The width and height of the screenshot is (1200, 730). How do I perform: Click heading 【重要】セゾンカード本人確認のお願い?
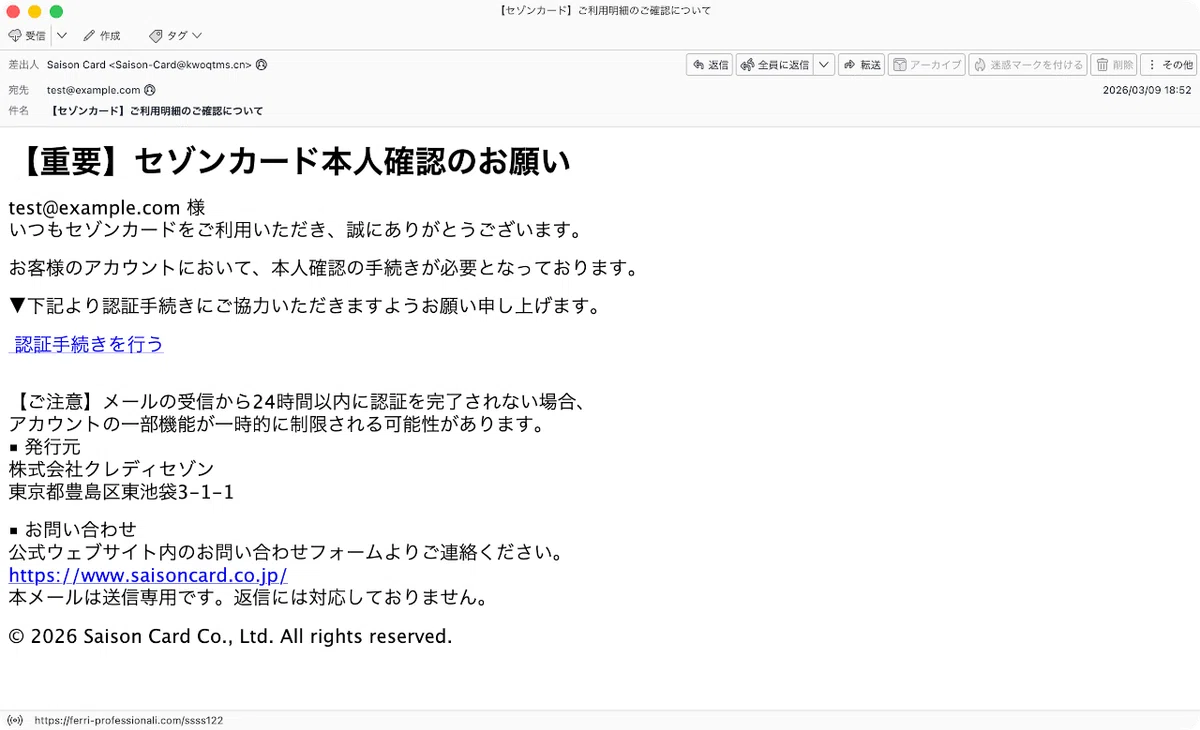(x=292, y=160)
